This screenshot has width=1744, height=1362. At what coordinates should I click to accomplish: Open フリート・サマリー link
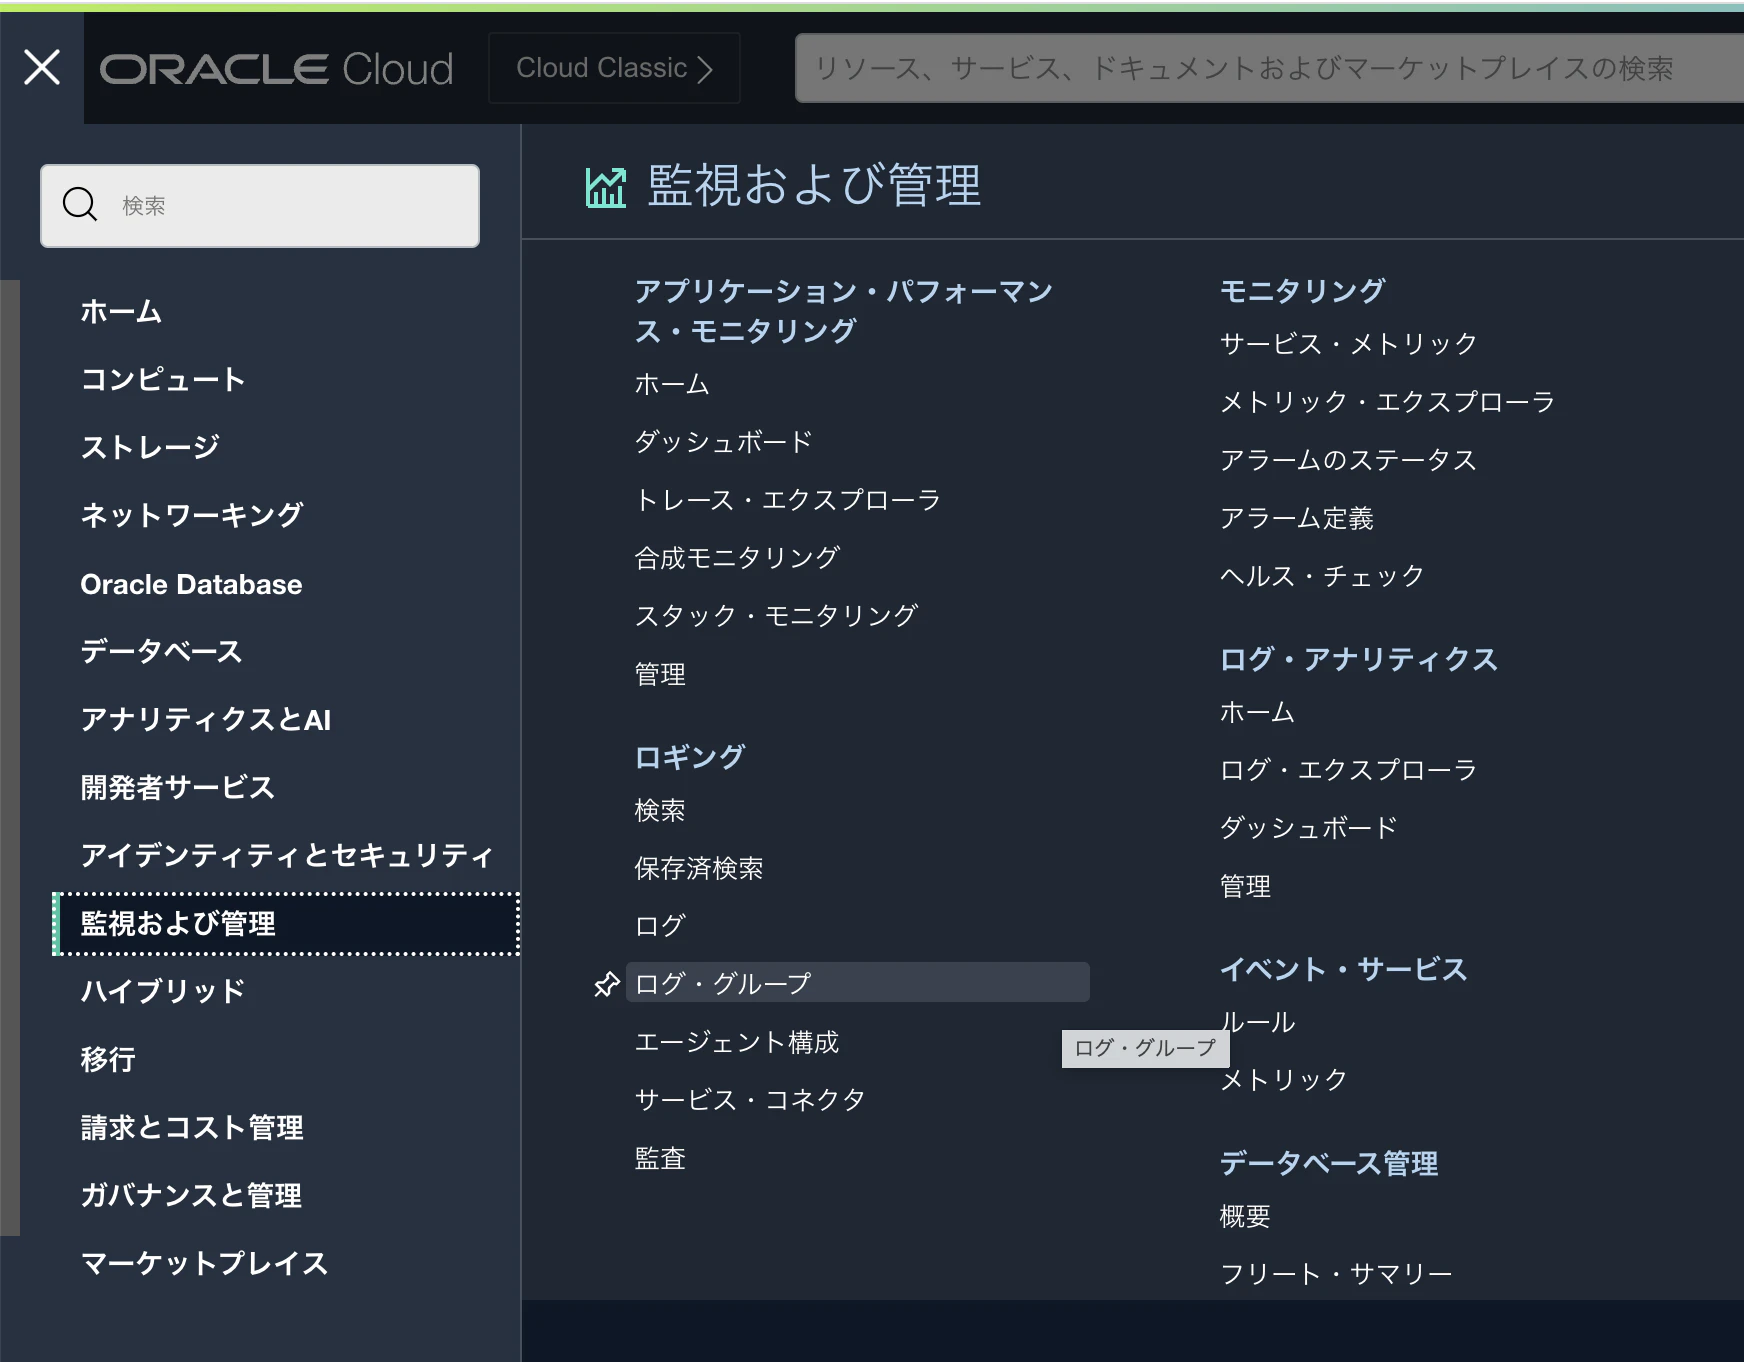1336,1274
